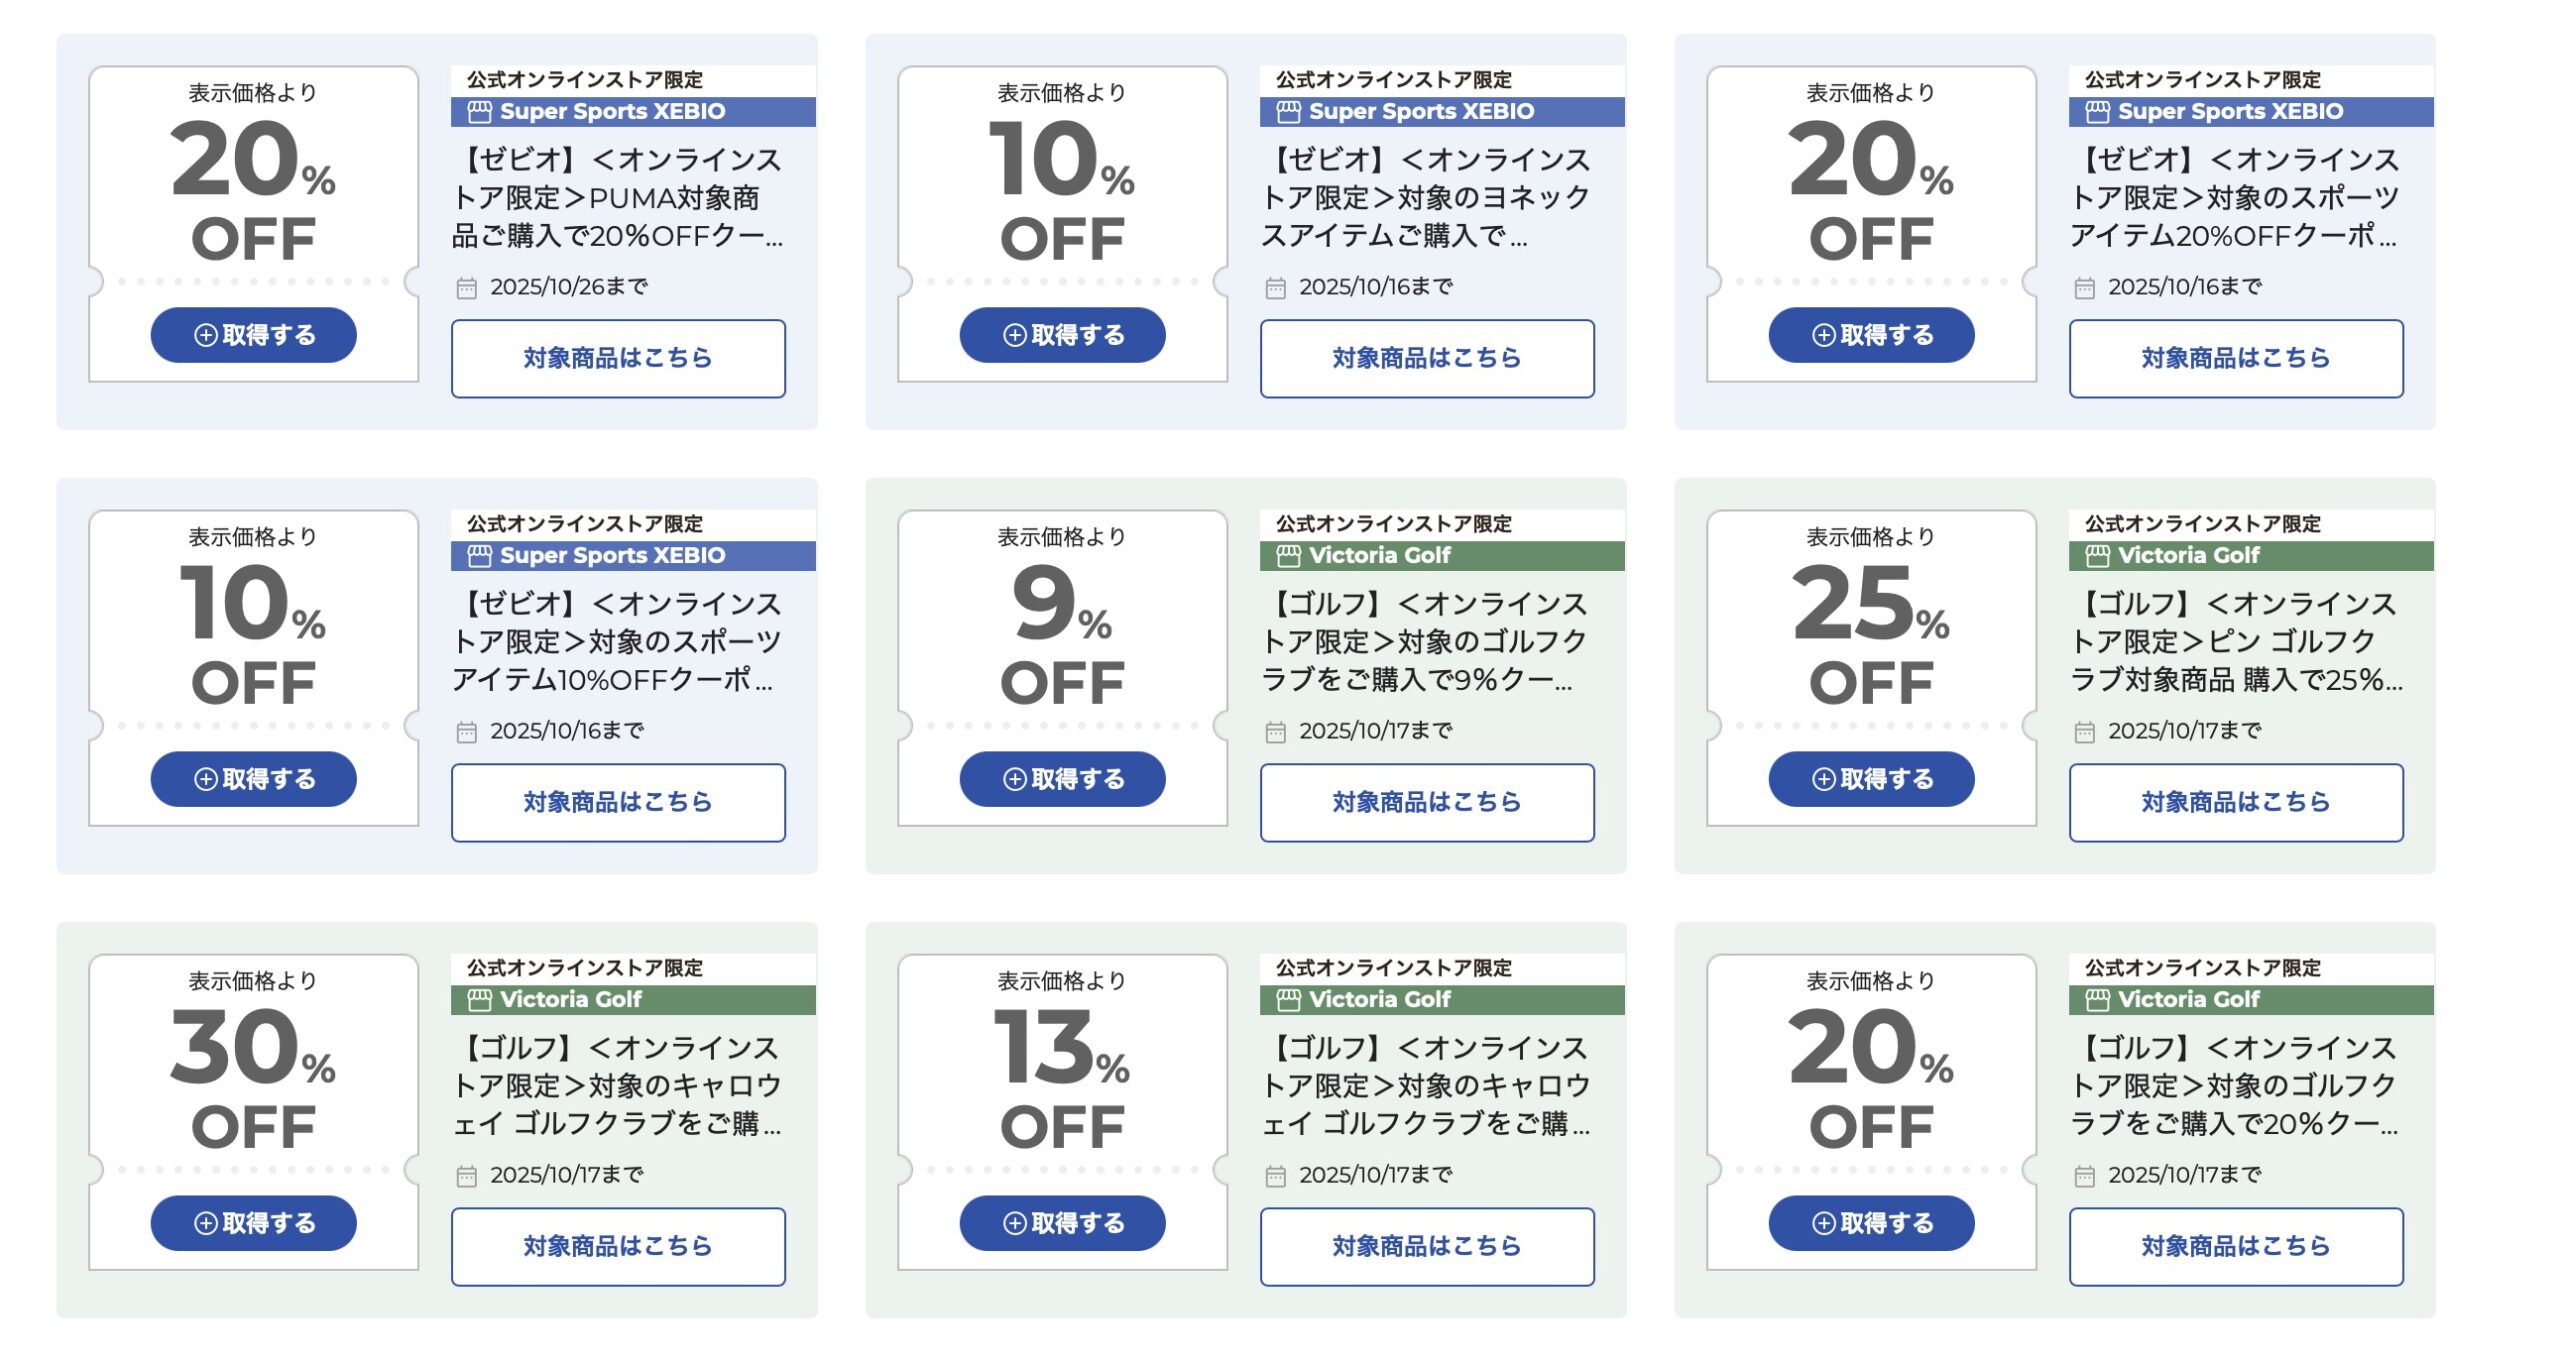Click the store icon on 30% Callaway coupon's Victoria Golf label
Image resolution: width=2560 pixels, height=1364 pixels.
coord(480,1000)
